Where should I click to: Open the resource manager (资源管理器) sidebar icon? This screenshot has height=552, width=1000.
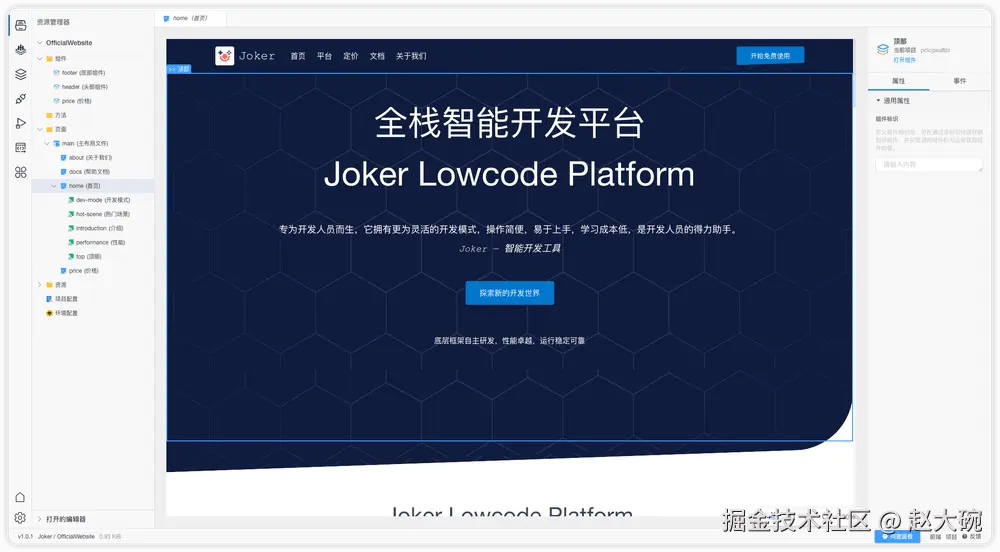(x=20, y=24)
